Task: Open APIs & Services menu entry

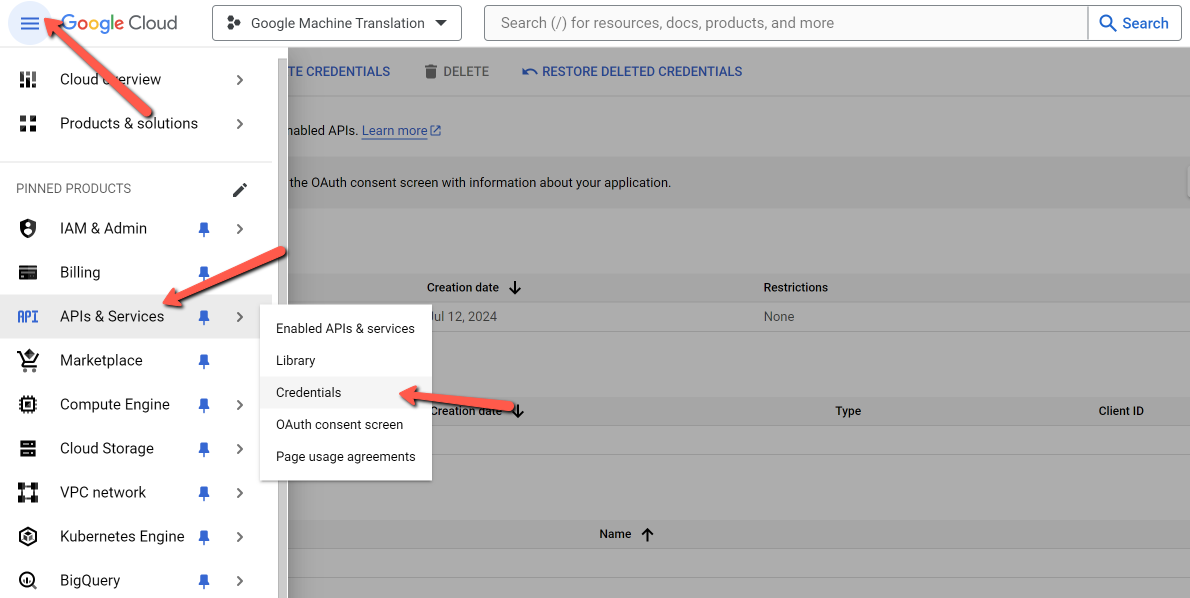Action: [136, 316]
